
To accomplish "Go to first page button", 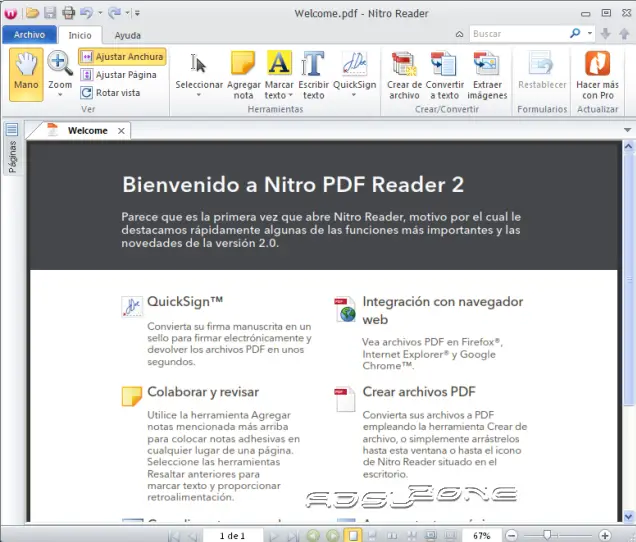I will (174, 536).
